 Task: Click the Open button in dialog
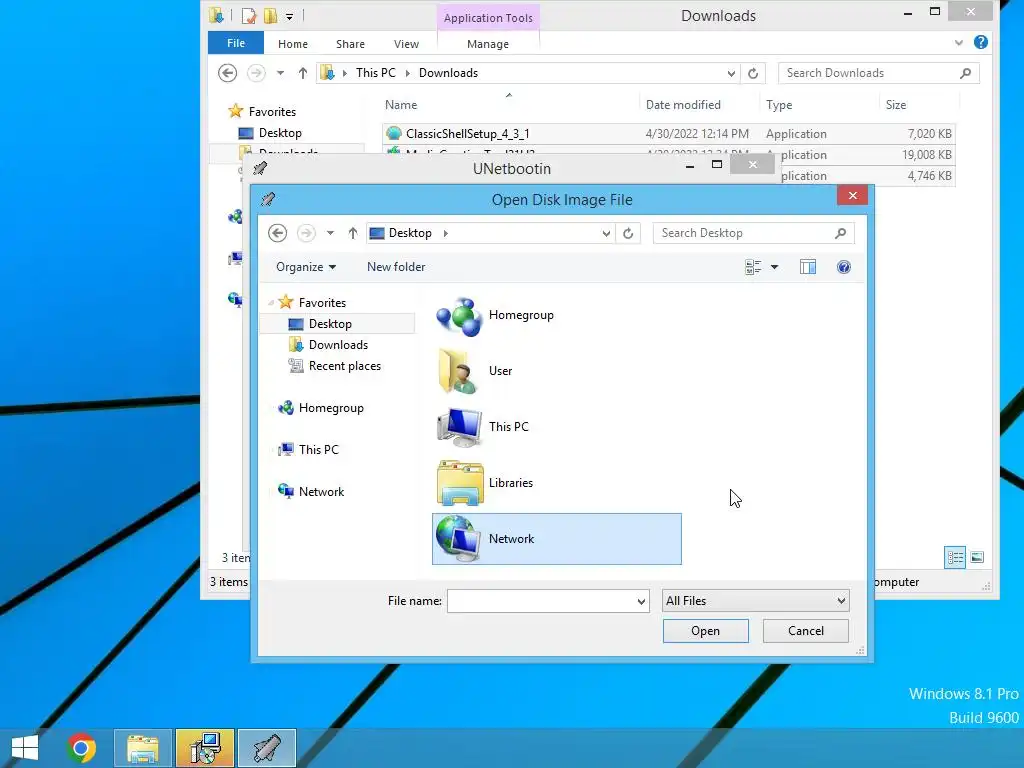click(705, 631)
